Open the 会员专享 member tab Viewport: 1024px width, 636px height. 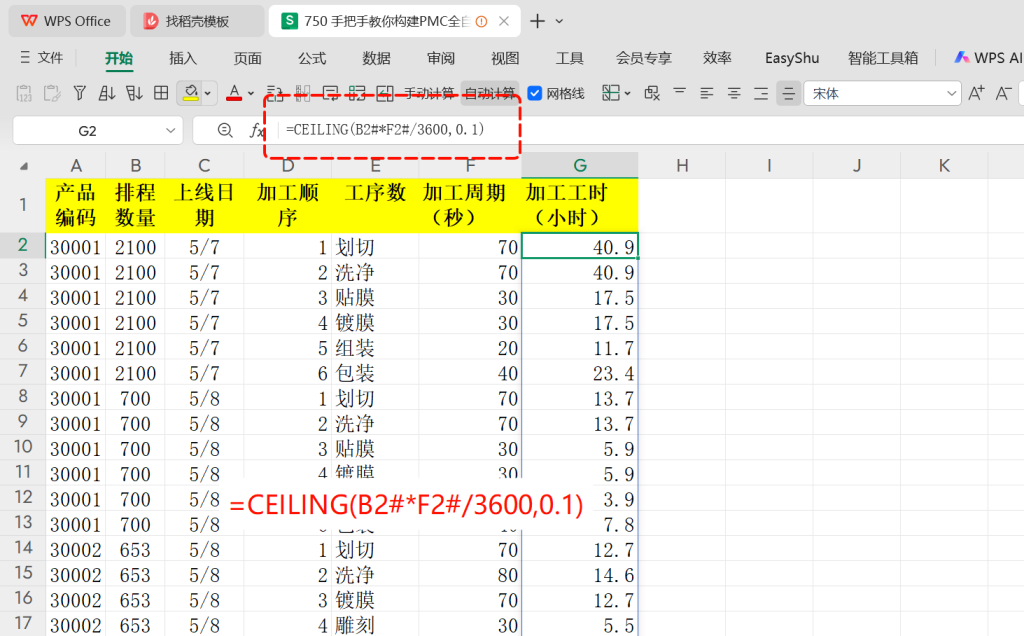click(x=643, y=58)
